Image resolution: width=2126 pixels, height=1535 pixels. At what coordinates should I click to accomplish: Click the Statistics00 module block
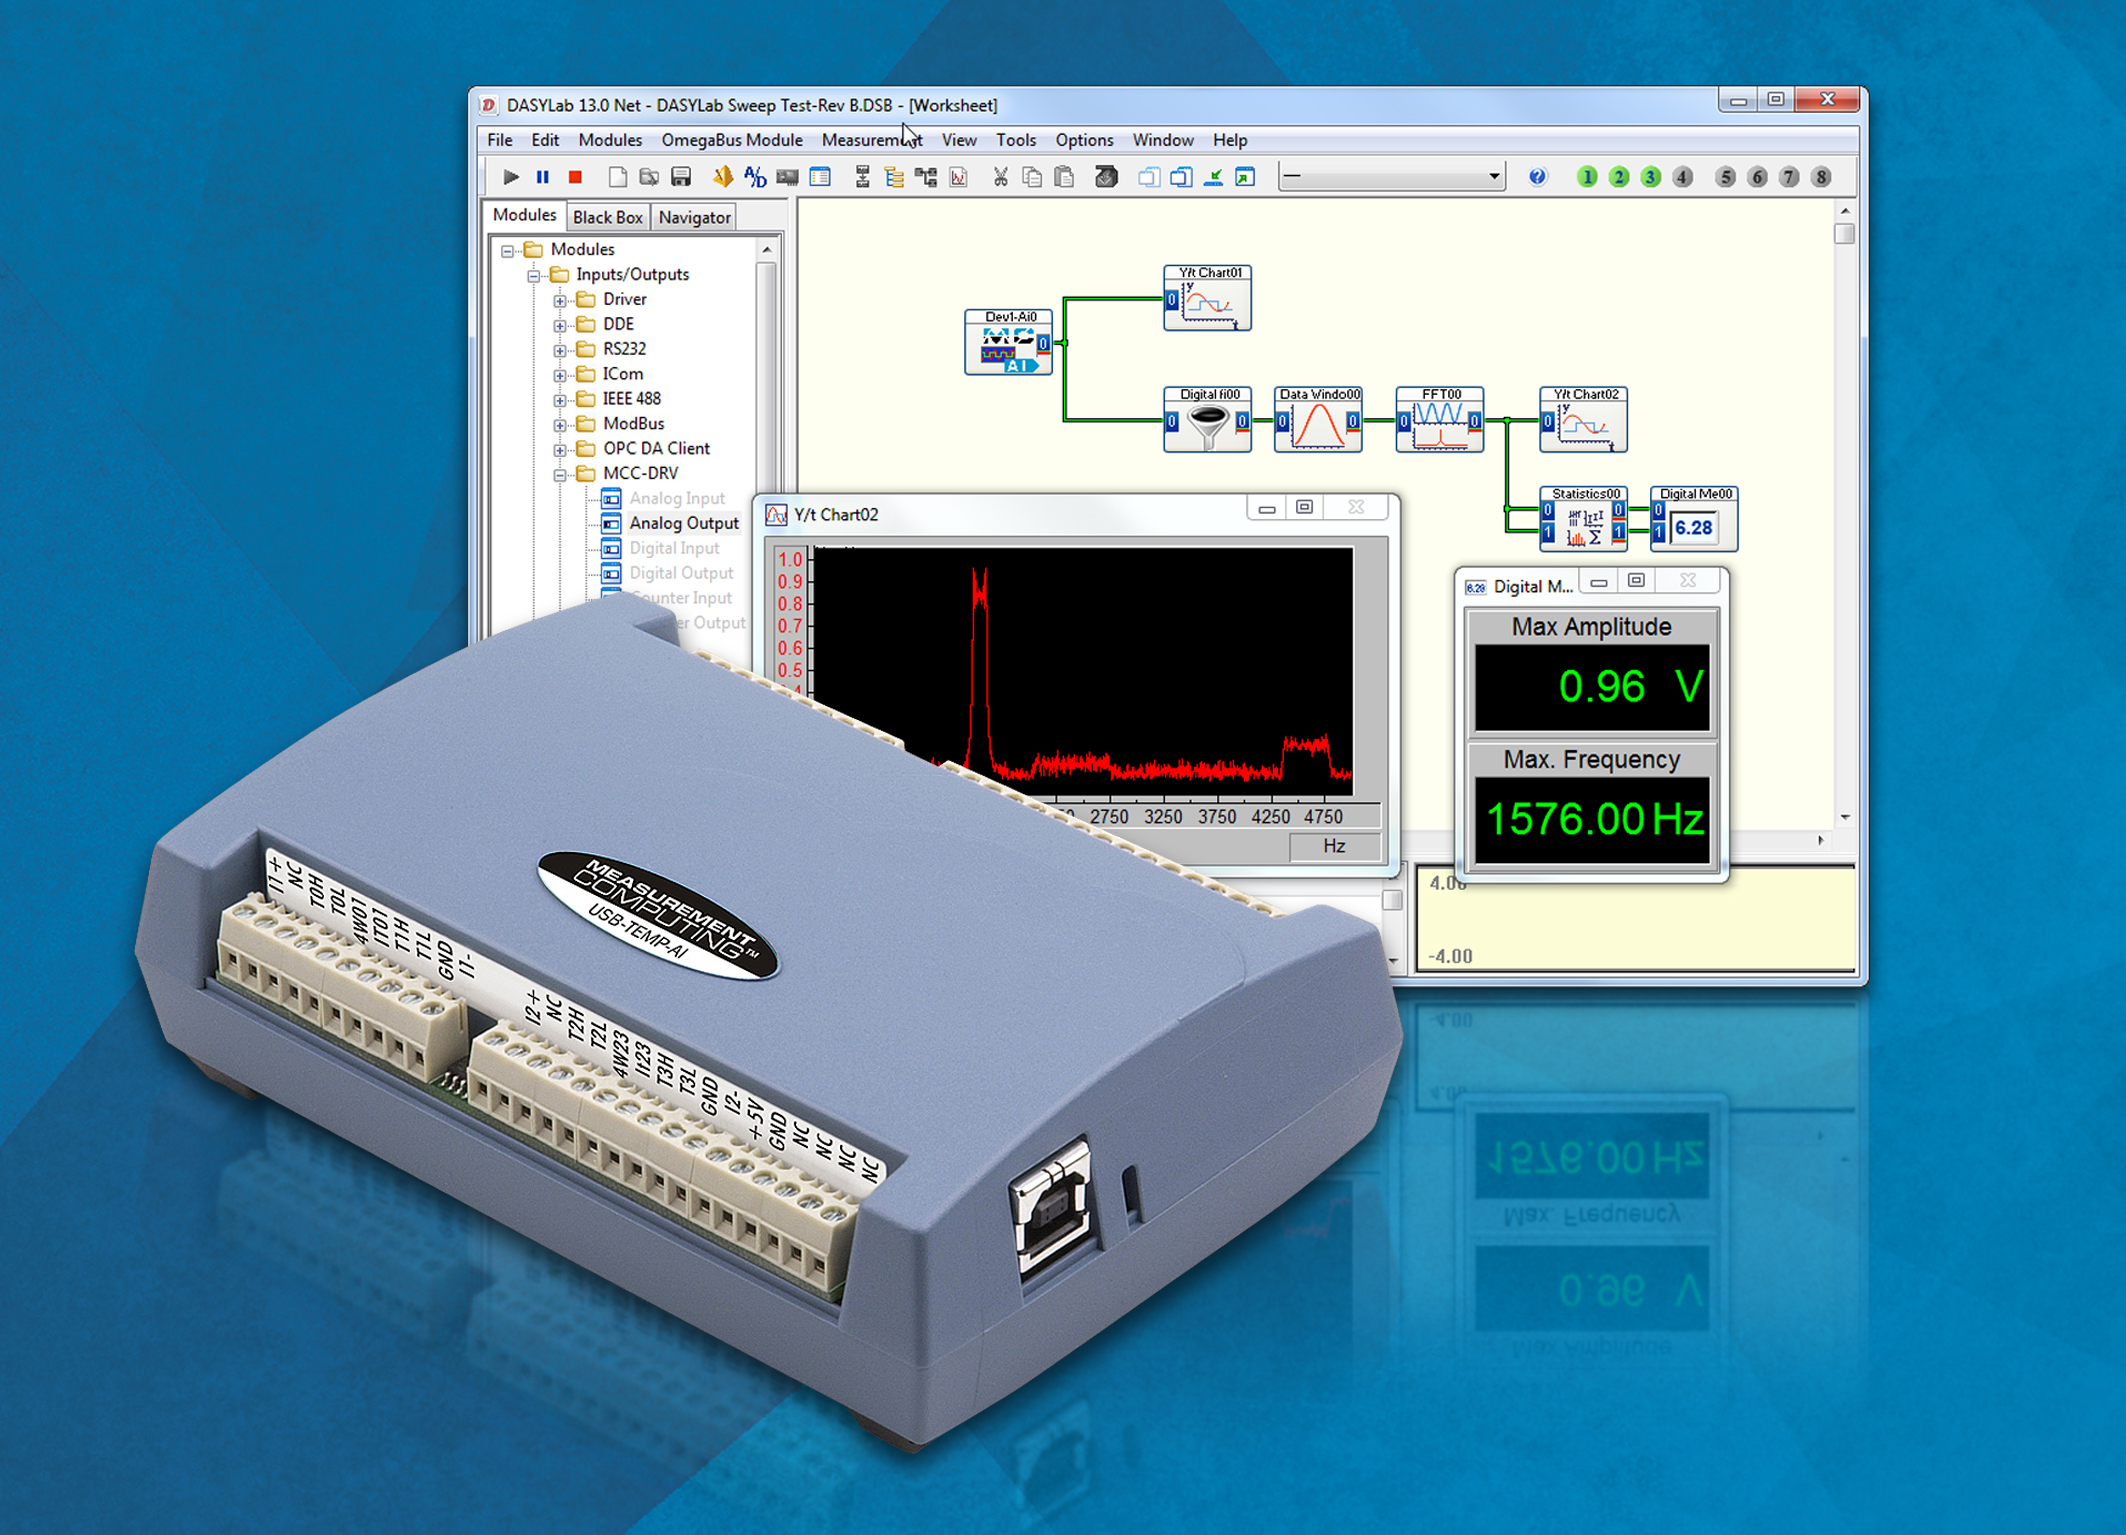(x=1583, y=522)
